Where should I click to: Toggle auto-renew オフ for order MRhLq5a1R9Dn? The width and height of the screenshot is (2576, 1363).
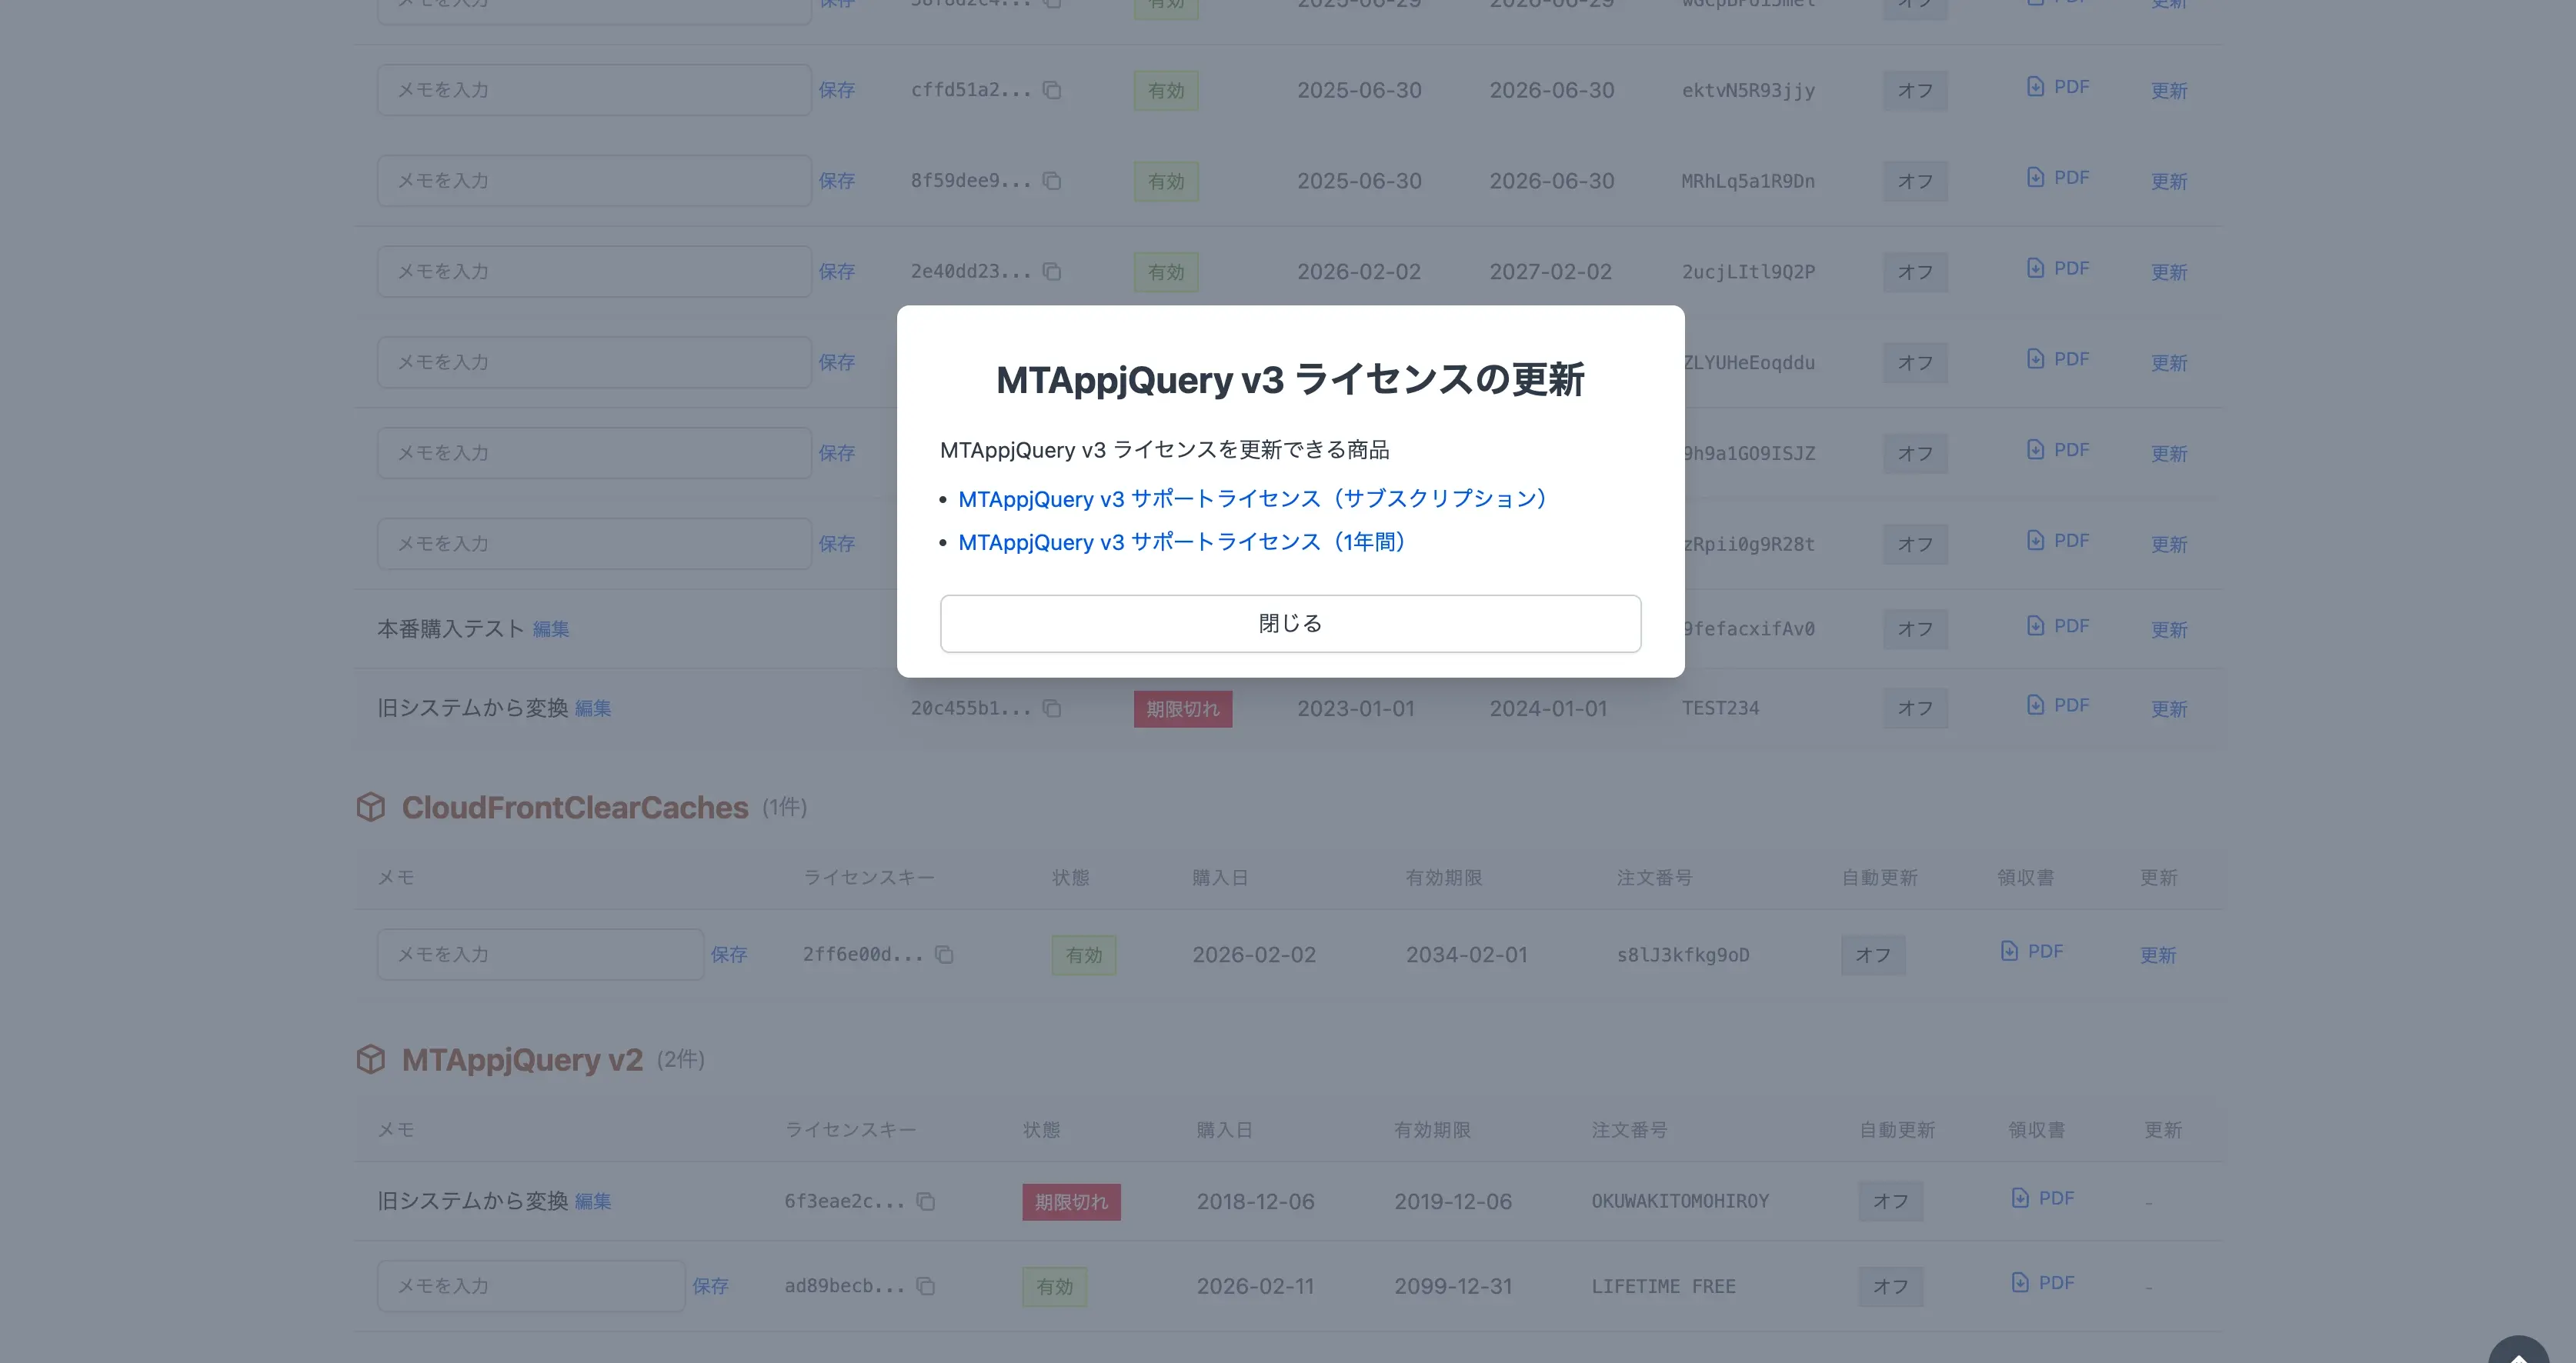(1914, 181)
